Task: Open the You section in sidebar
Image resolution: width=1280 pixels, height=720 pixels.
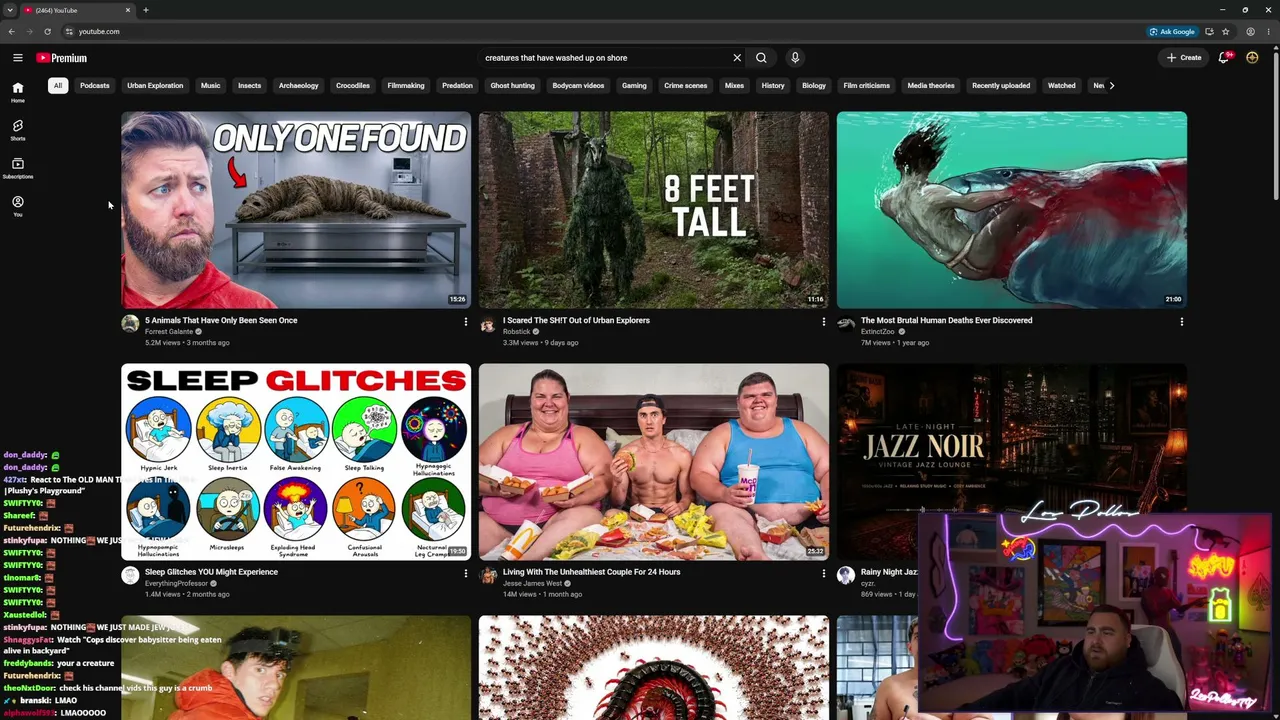Action: point(17,206)
